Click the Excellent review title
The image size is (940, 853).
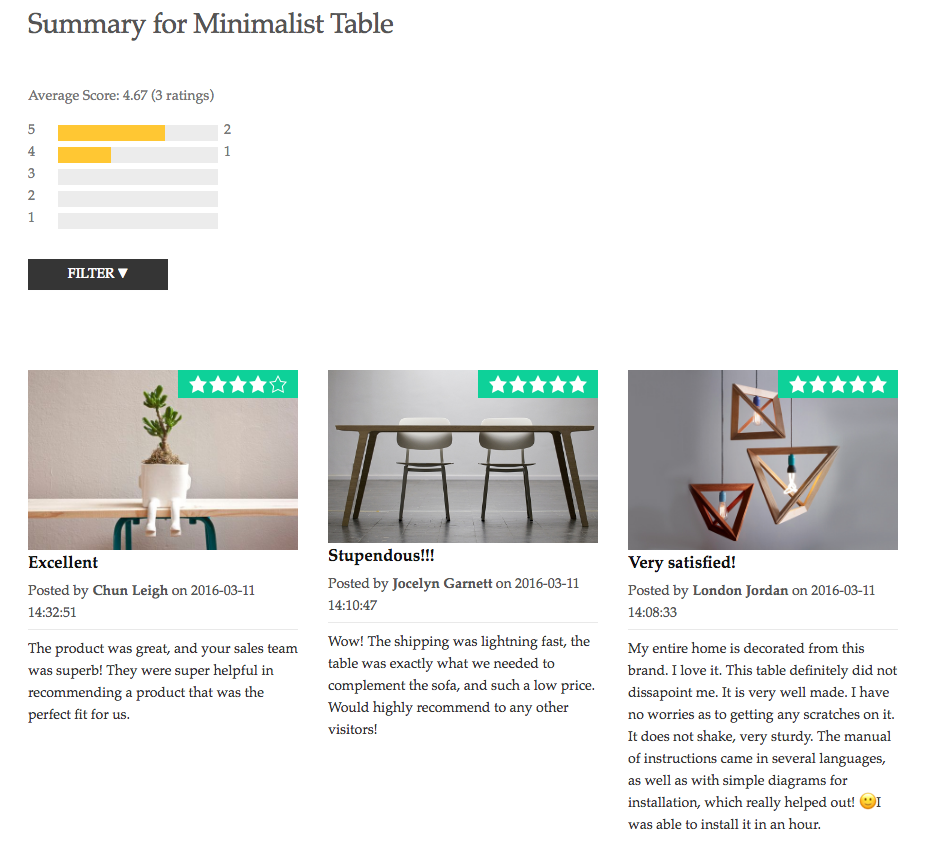pyautogui.click(x=63, y=563)
